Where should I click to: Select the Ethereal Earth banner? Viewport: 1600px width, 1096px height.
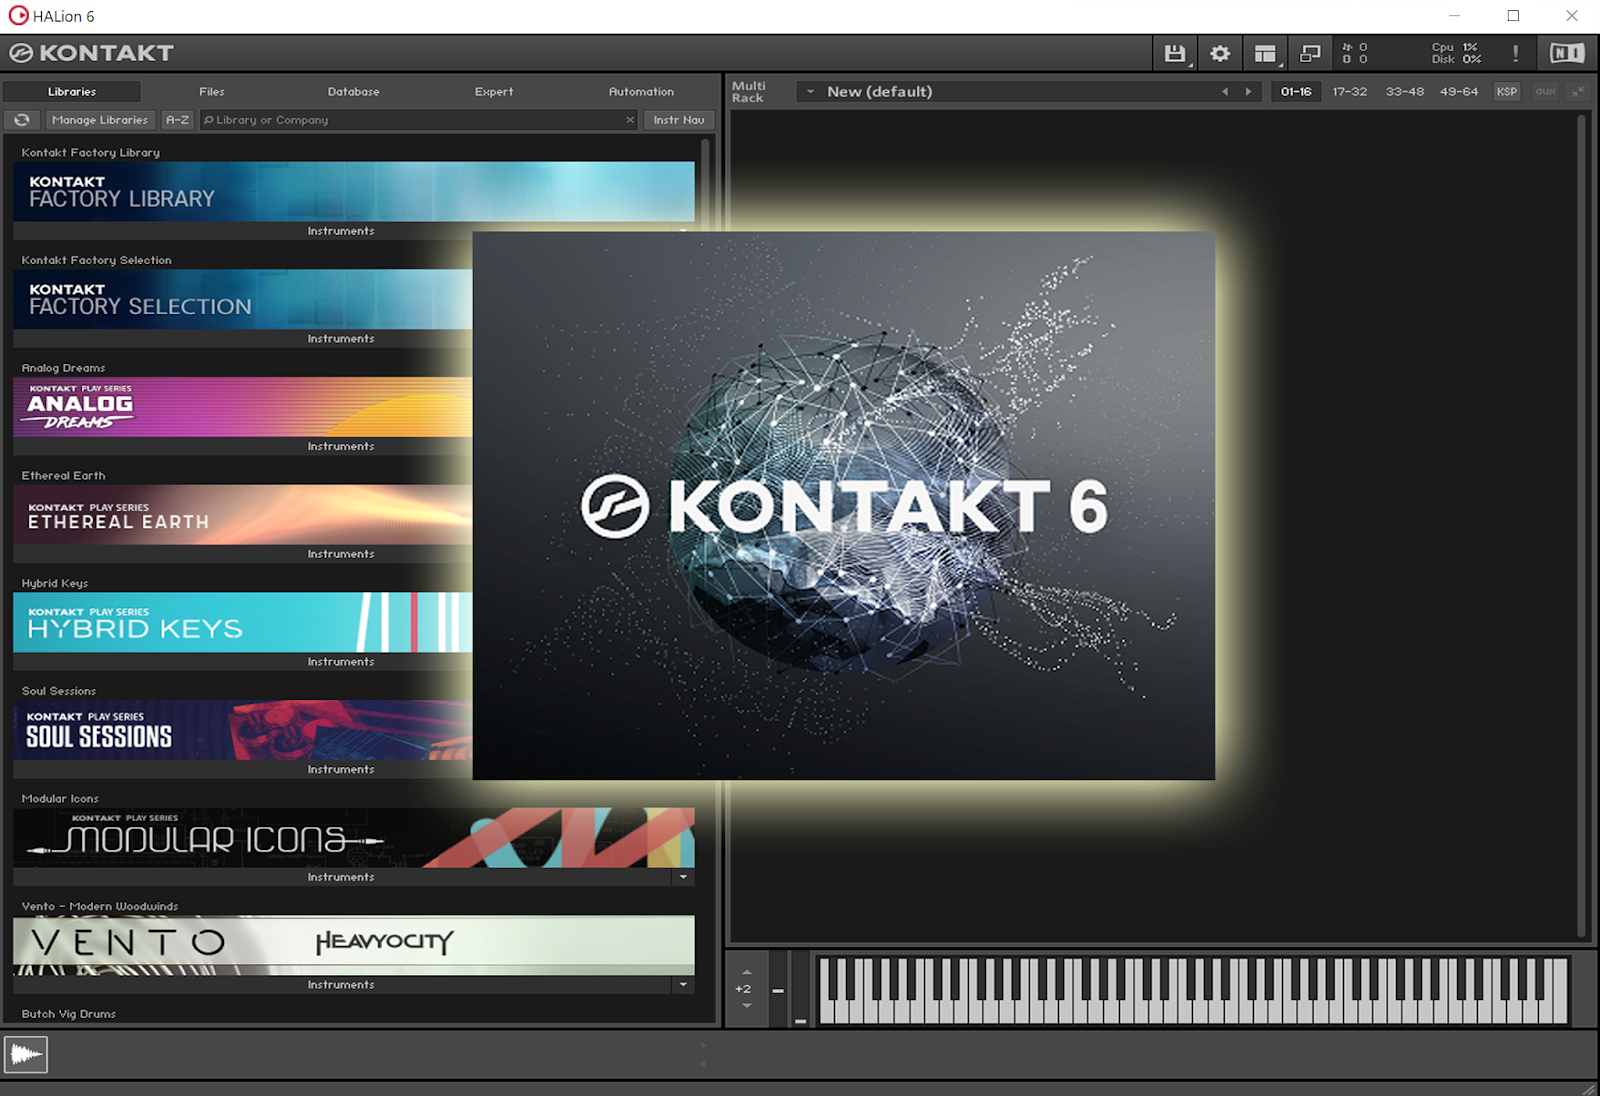tap(243, 515)
